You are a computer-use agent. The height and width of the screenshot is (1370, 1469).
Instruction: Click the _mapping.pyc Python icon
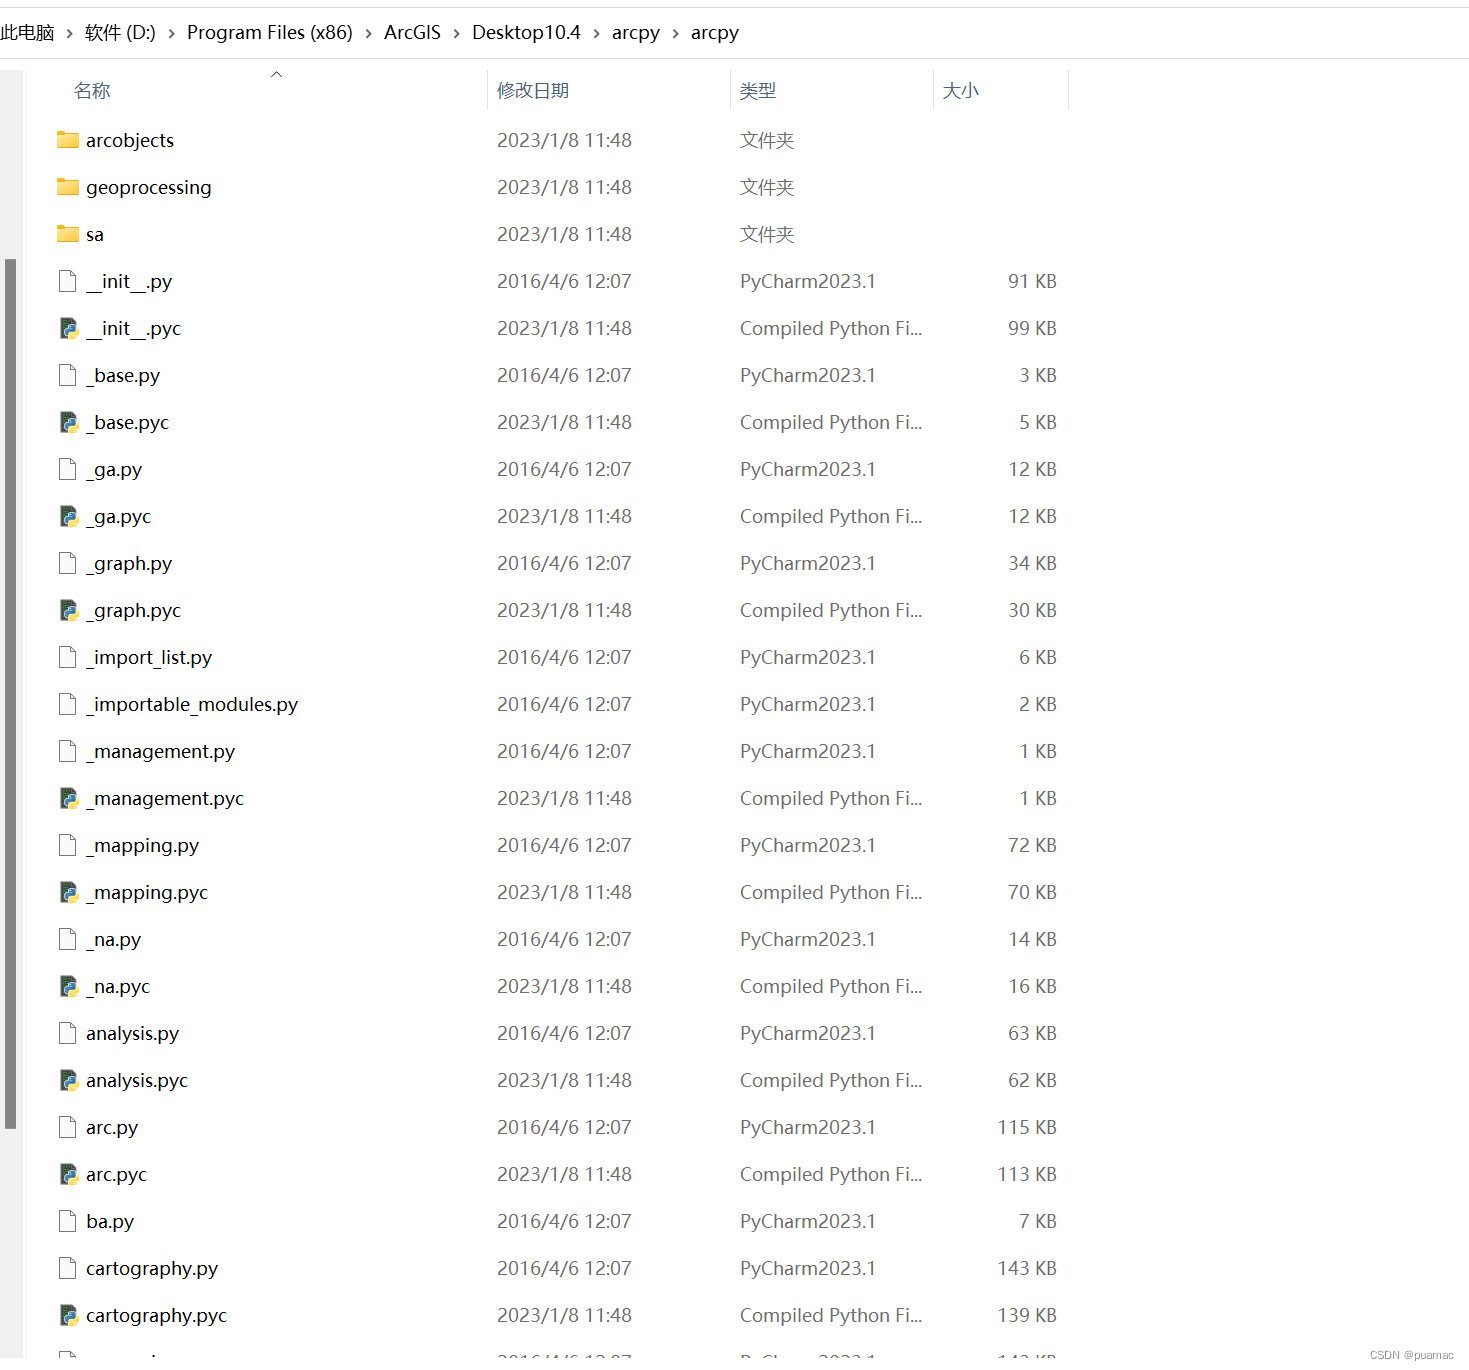point(68,892)
